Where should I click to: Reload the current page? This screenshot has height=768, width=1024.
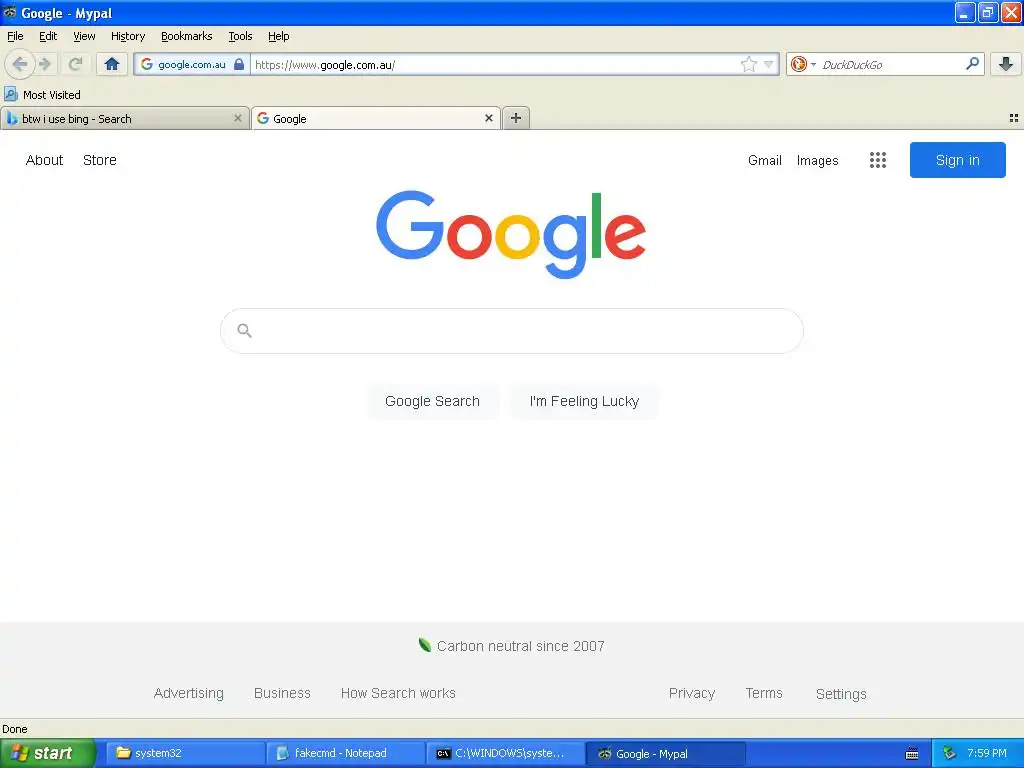75,64
